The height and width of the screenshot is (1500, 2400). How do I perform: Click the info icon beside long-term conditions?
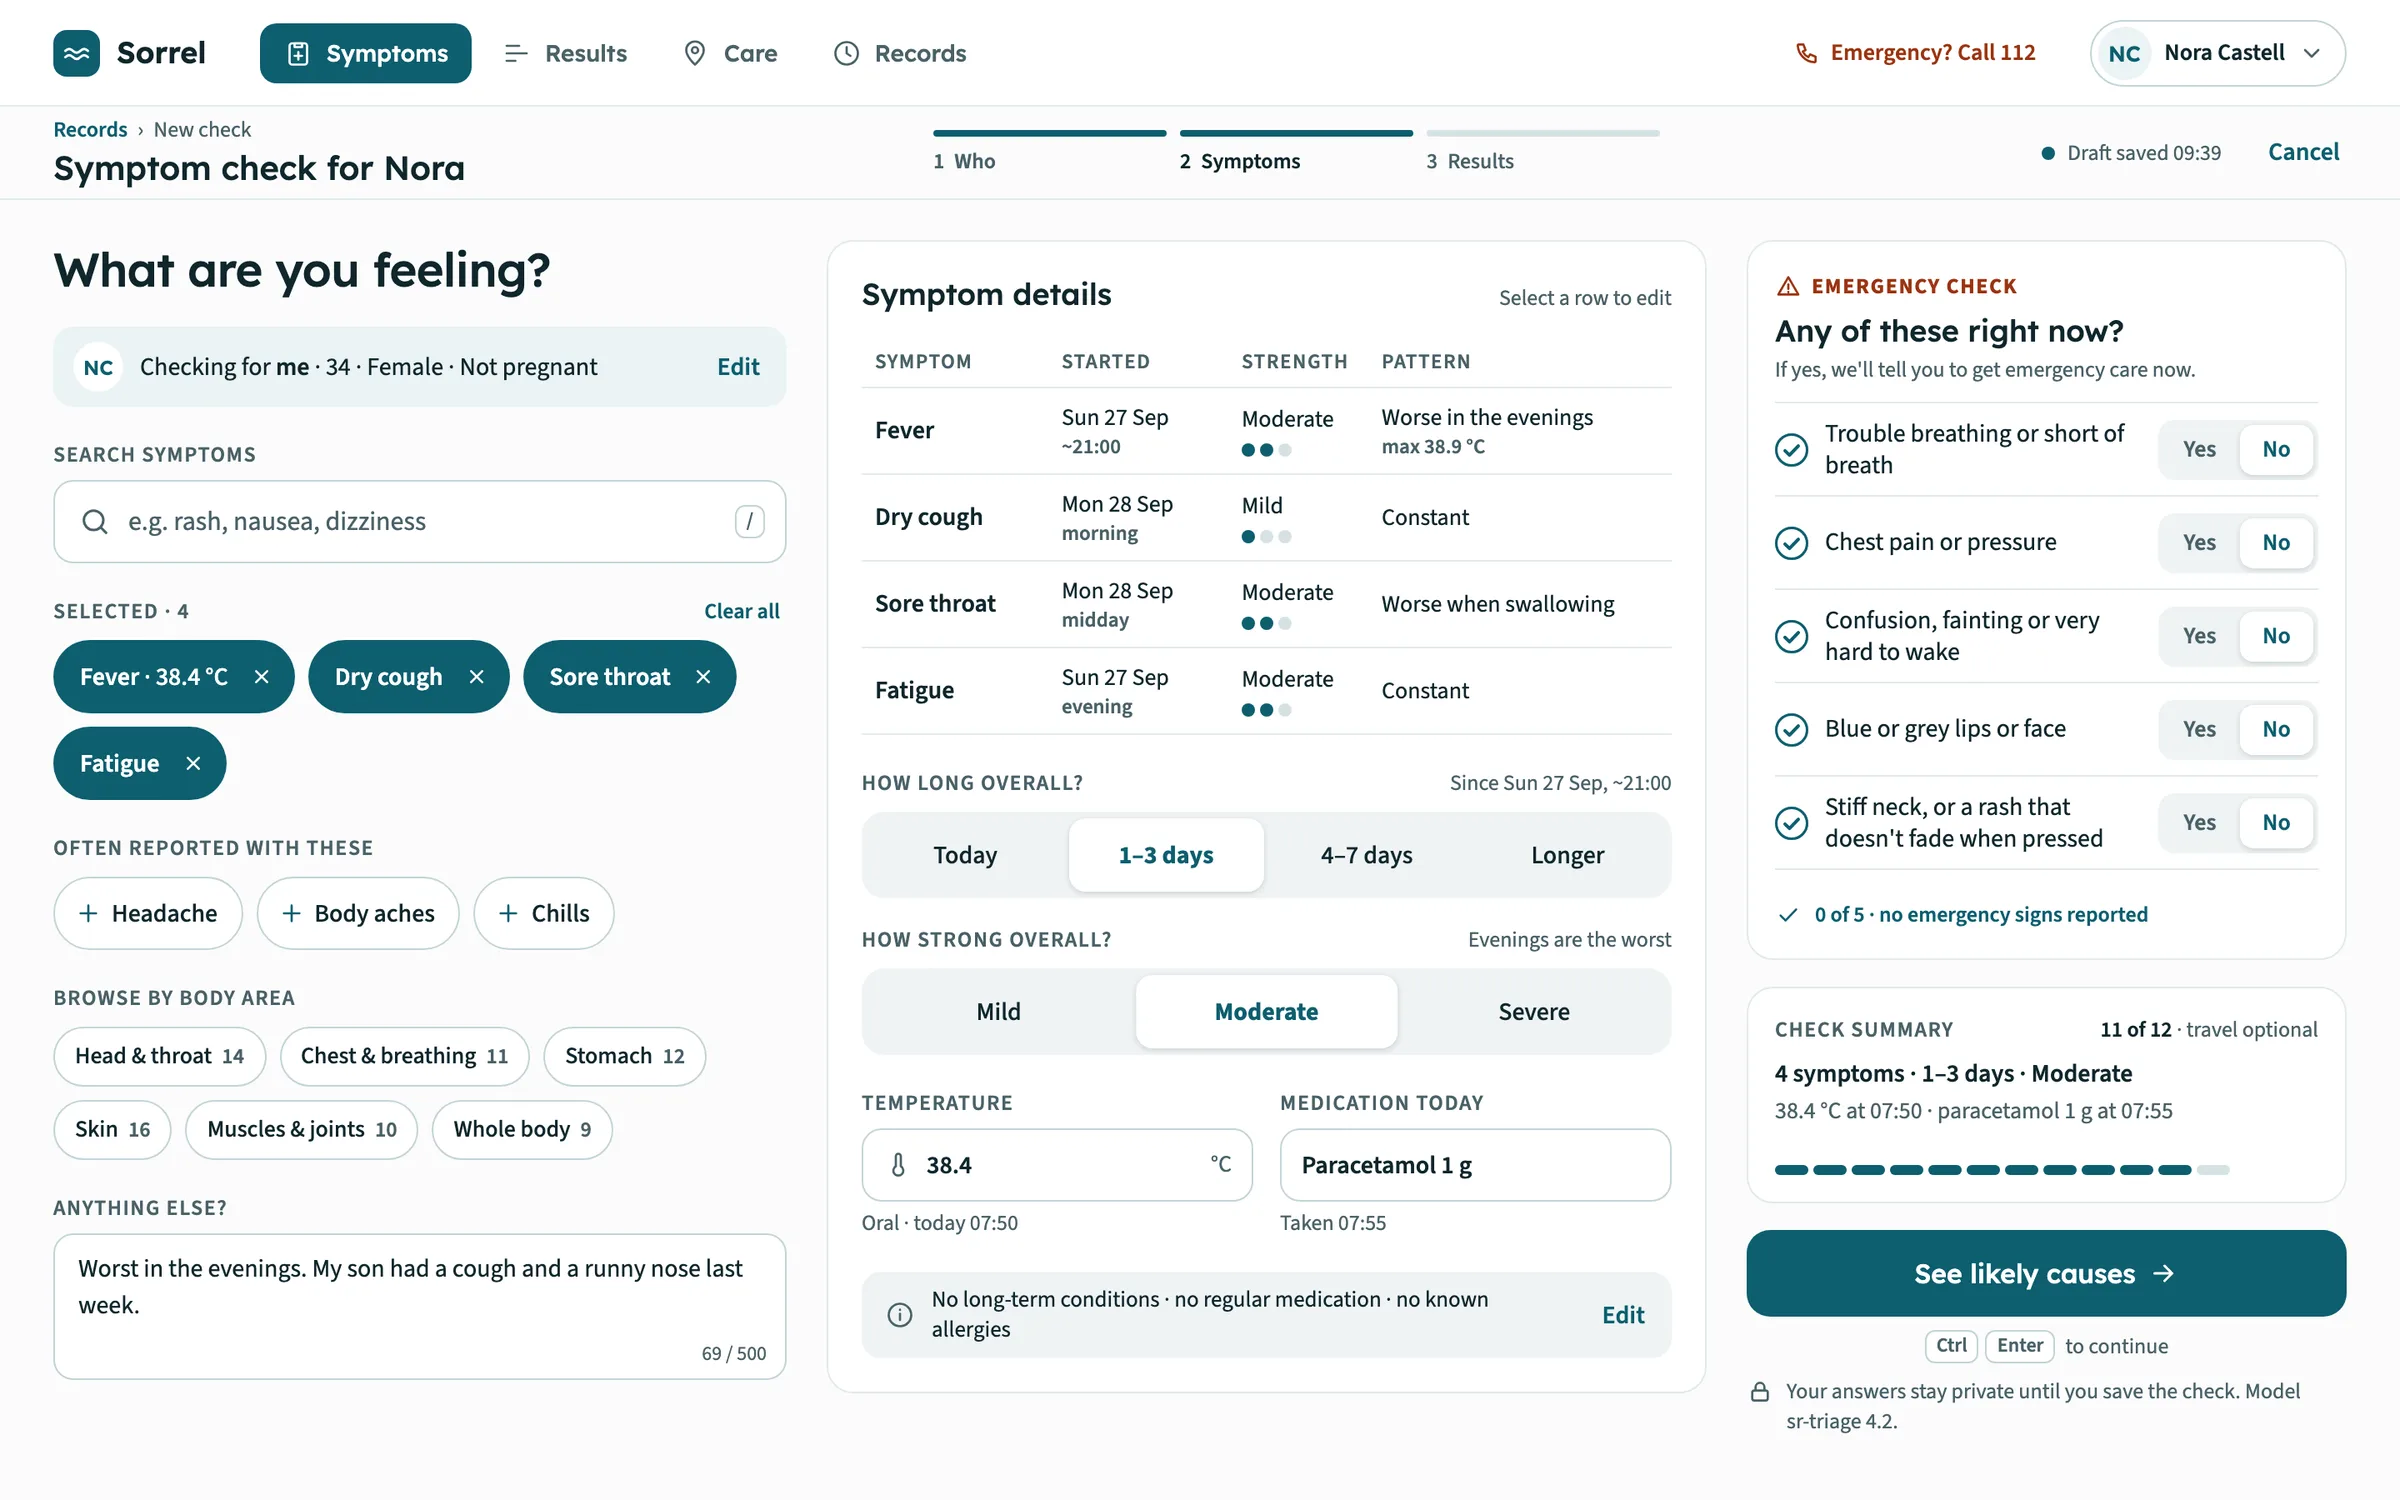[900, 1314]
